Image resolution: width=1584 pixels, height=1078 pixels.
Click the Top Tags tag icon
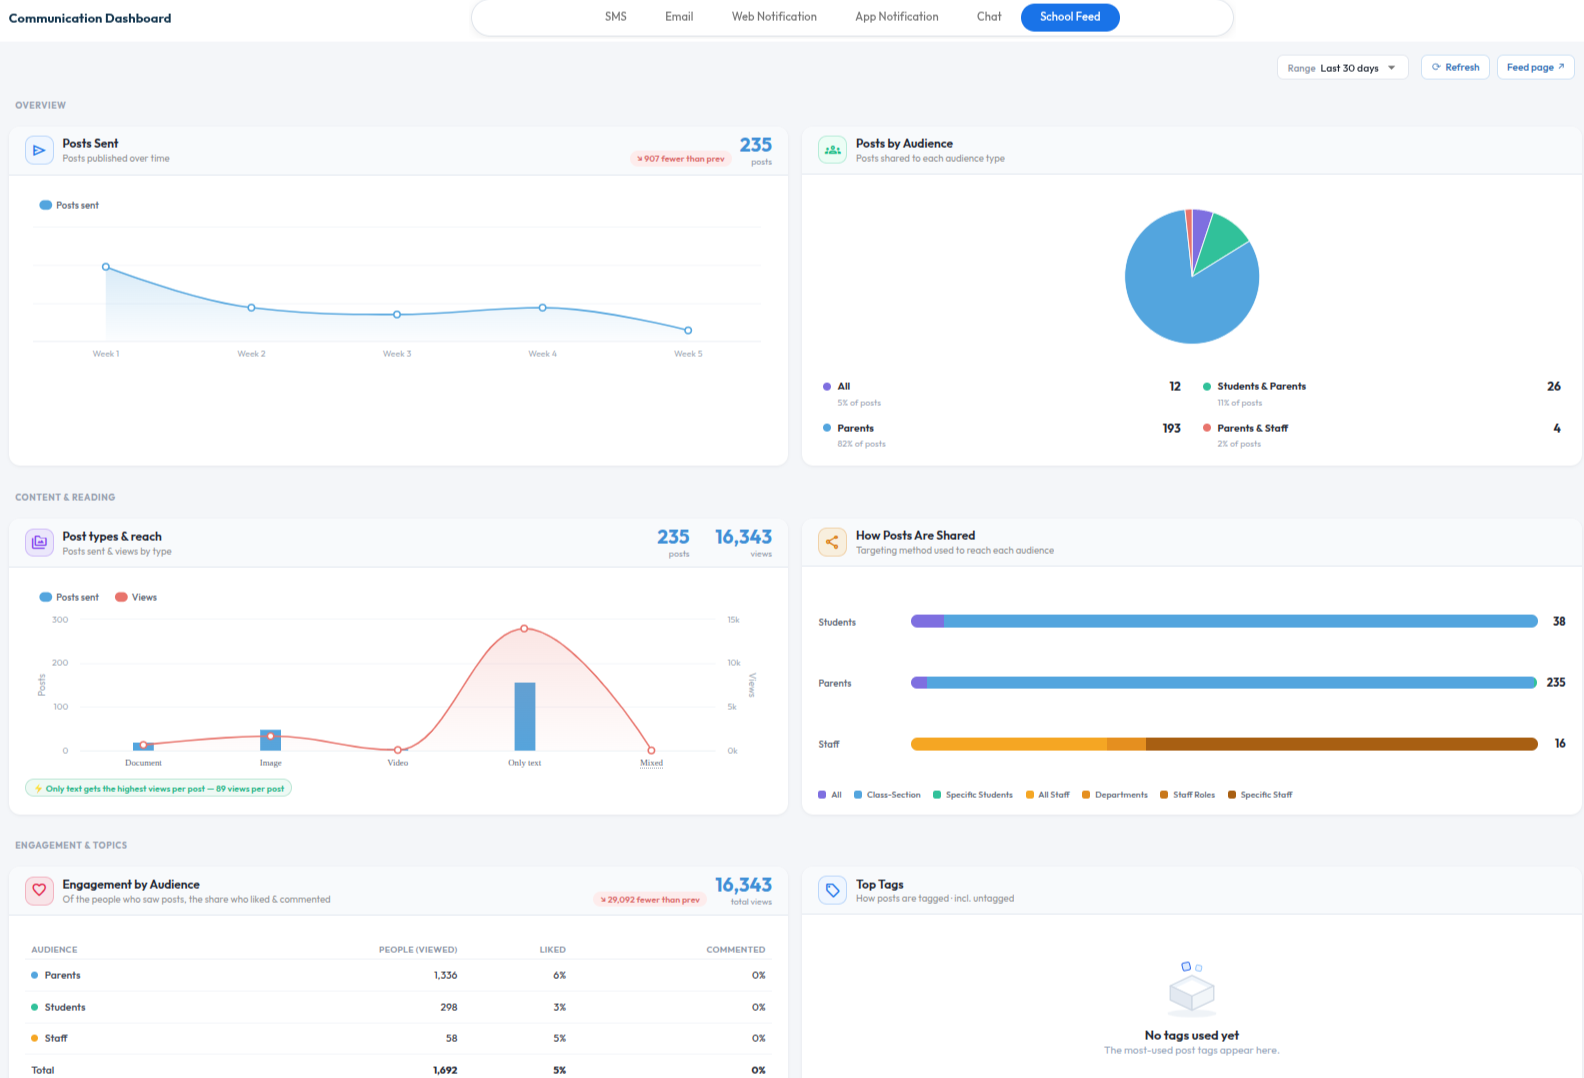(x=832, y=890)
